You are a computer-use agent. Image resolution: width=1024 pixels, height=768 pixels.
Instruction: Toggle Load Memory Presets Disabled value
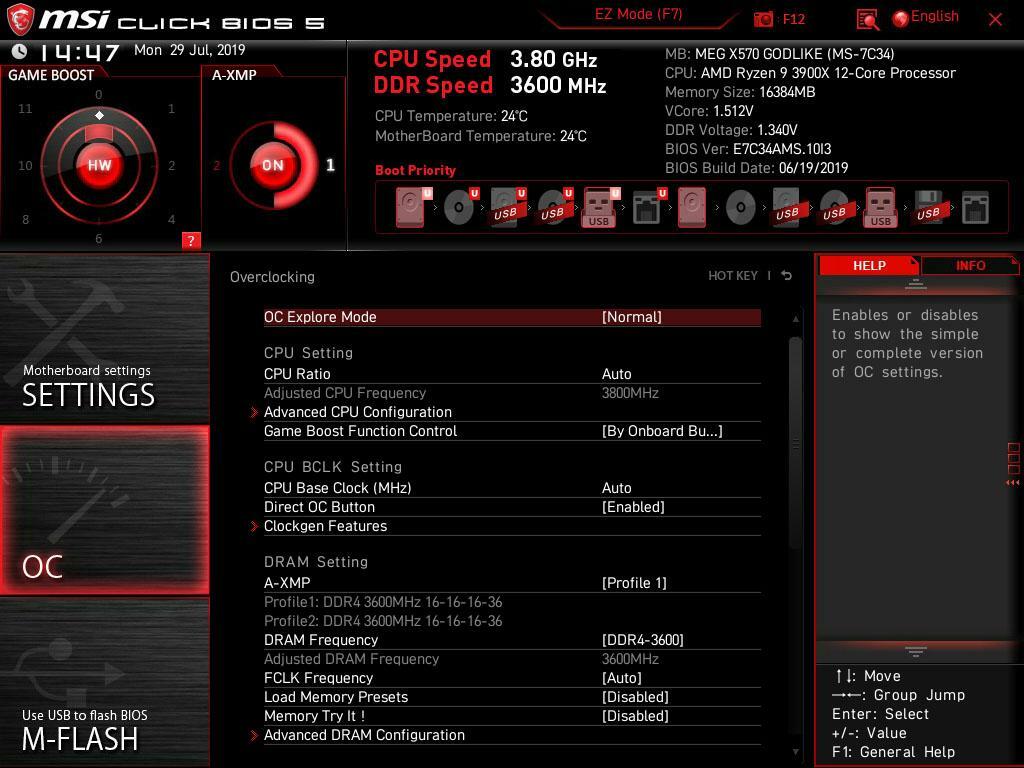click(635, 697)
